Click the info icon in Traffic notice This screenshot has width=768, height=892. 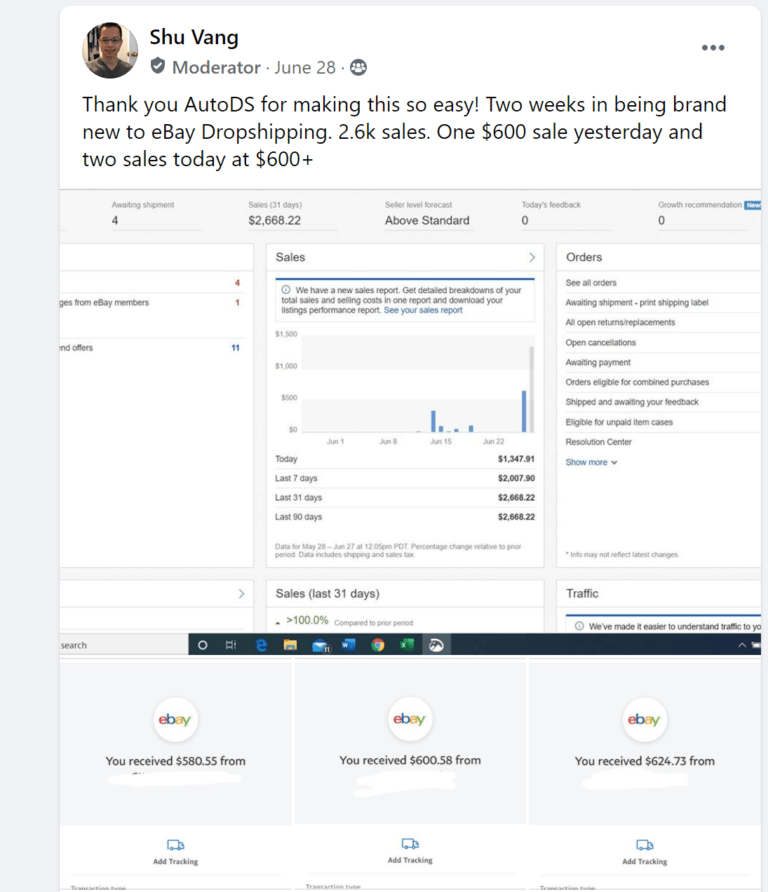[579, 626]
